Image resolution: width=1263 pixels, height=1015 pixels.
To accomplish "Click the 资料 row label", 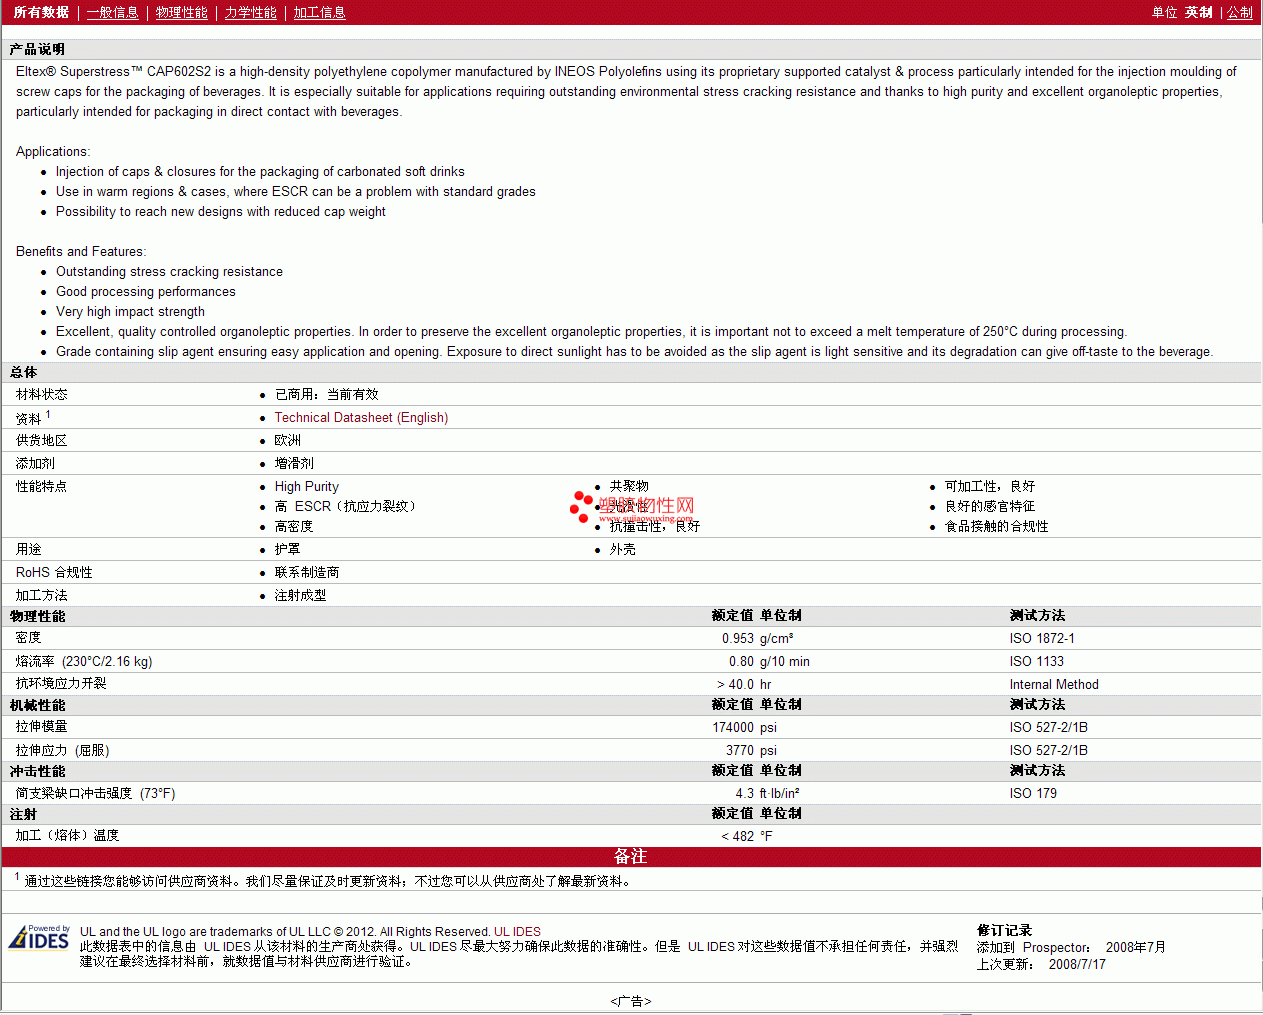I will pyautogui.click(x=28, y=419).
